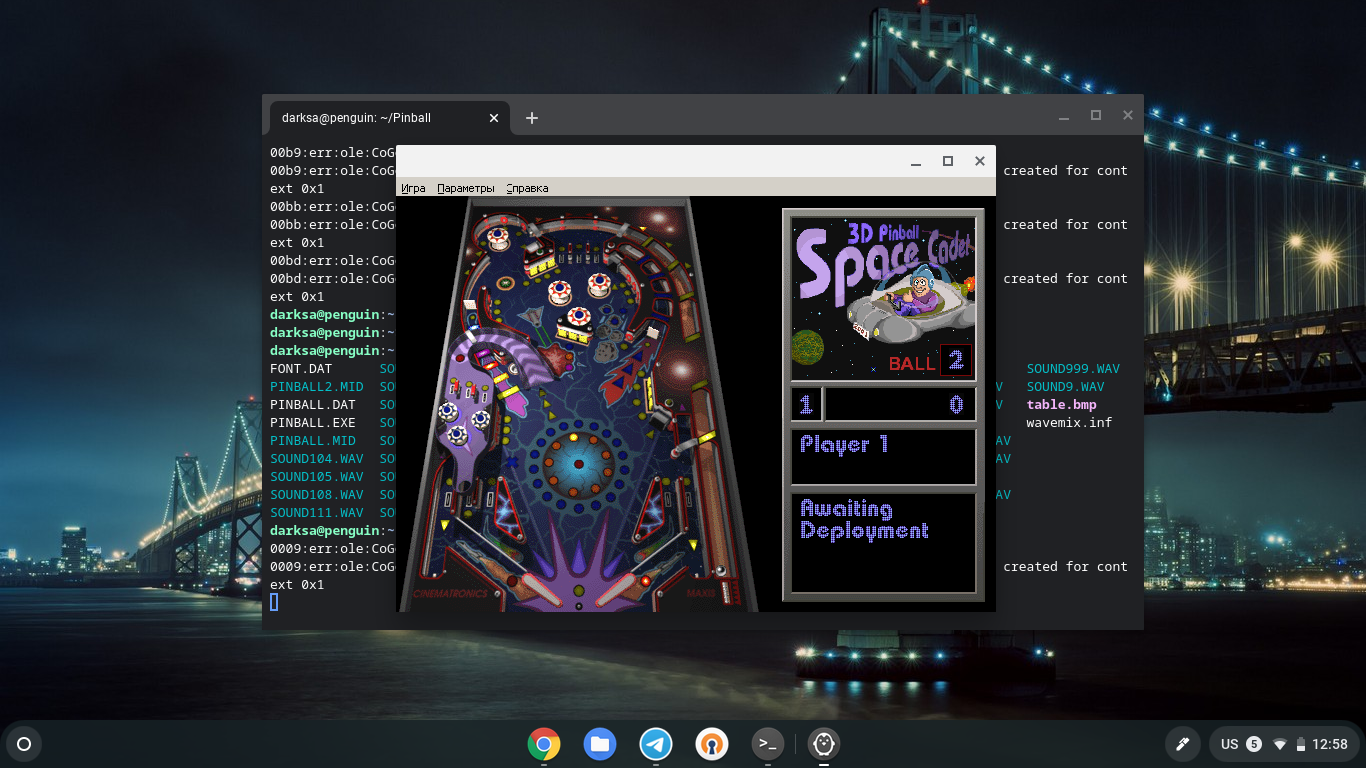Minimize the Pinball game window

click(x=915, y=161)
